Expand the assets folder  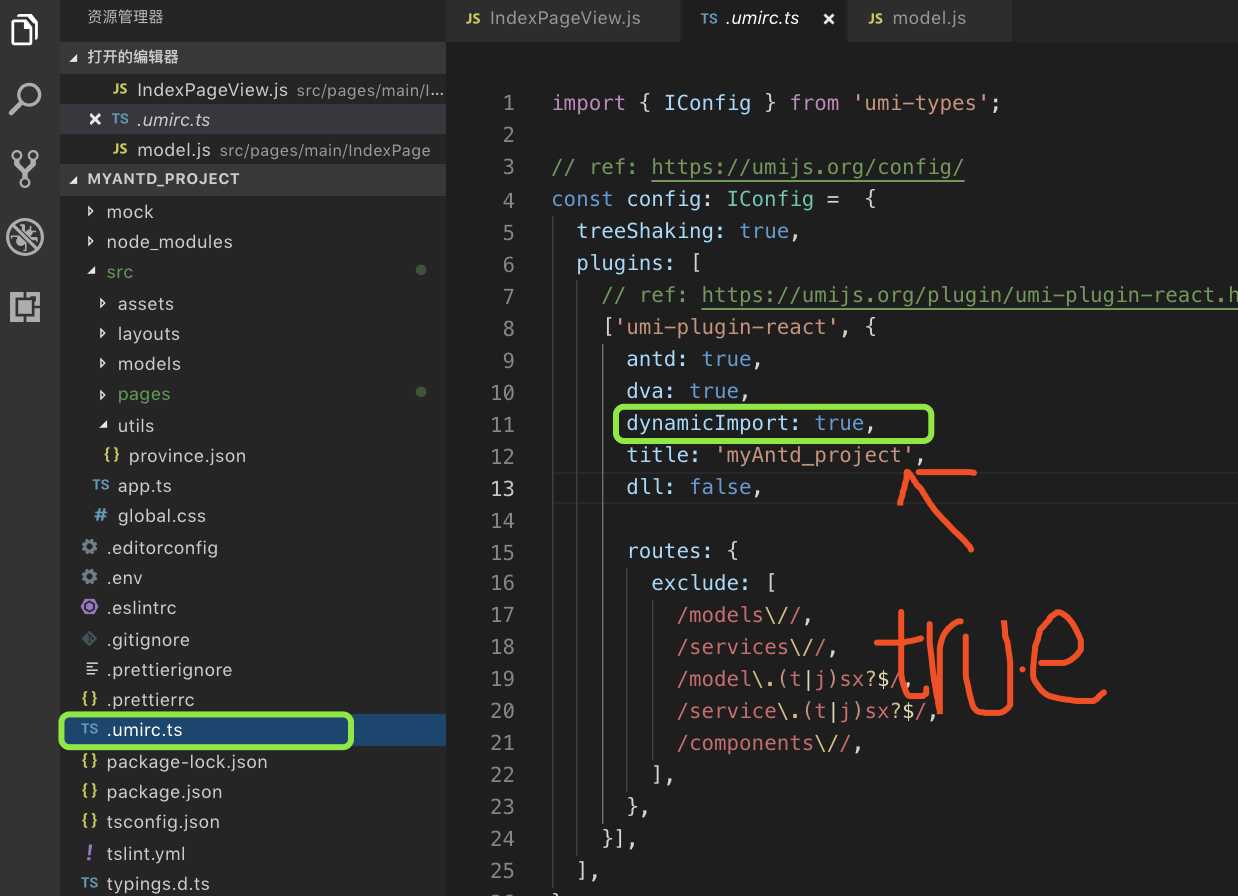[x=145, y=304]
